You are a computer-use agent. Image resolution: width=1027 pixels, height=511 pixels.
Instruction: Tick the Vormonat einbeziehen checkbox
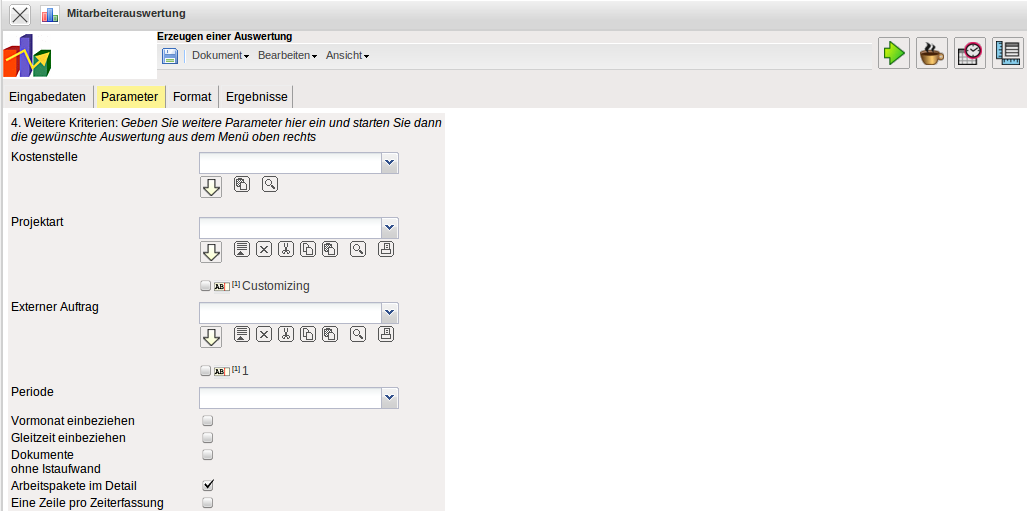[208, 421]
